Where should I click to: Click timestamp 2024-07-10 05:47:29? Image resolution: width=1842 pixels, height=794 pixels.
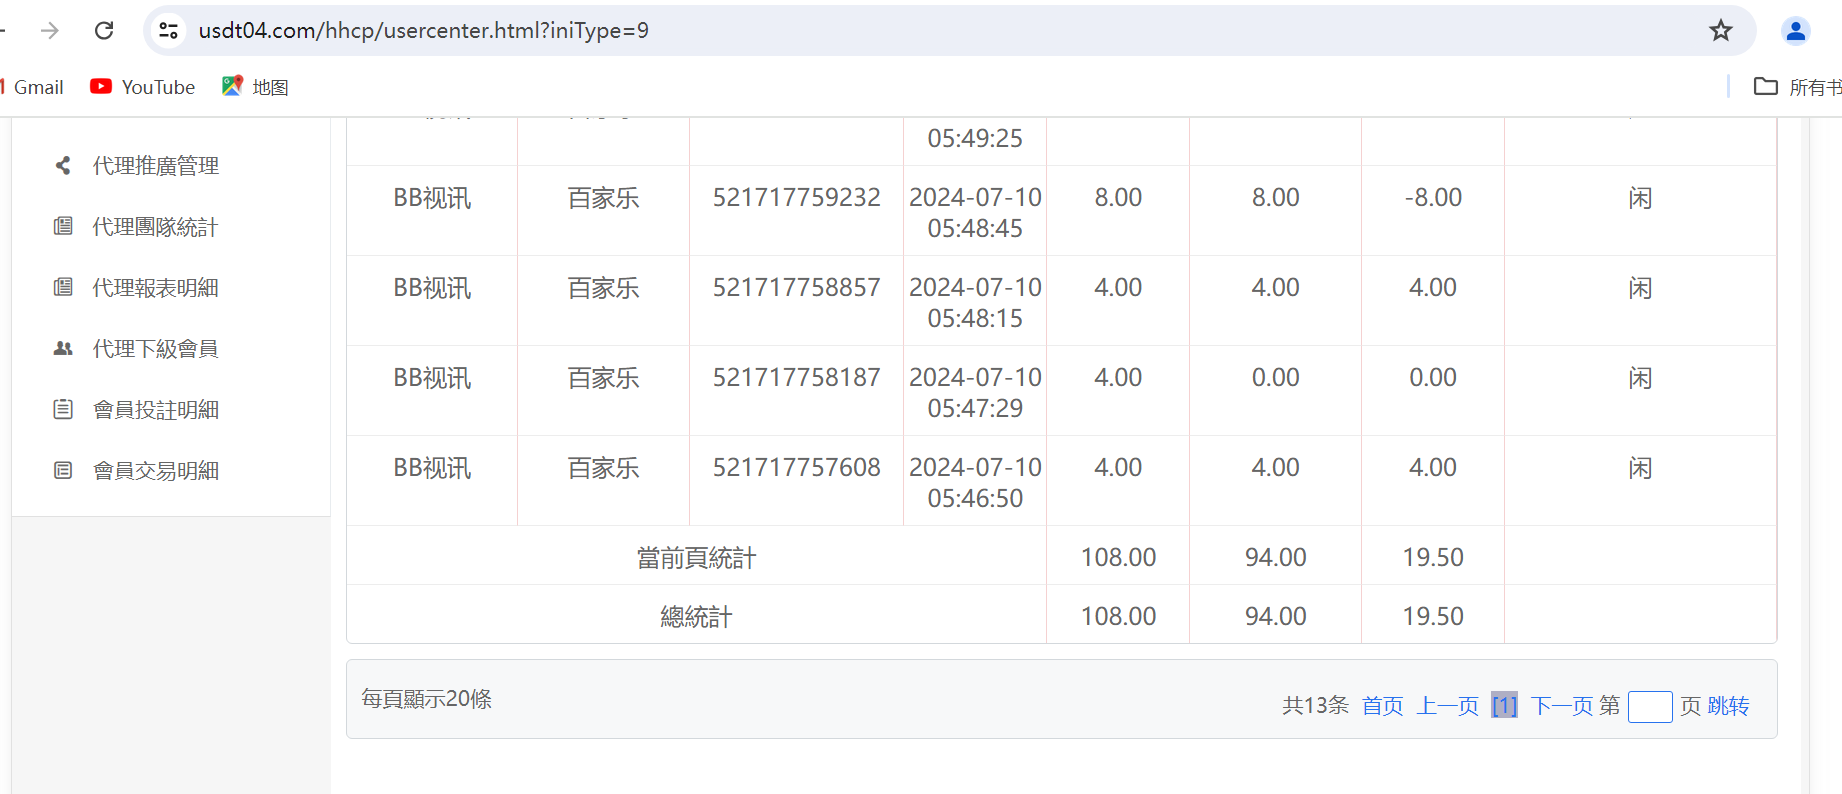[975, 393]
